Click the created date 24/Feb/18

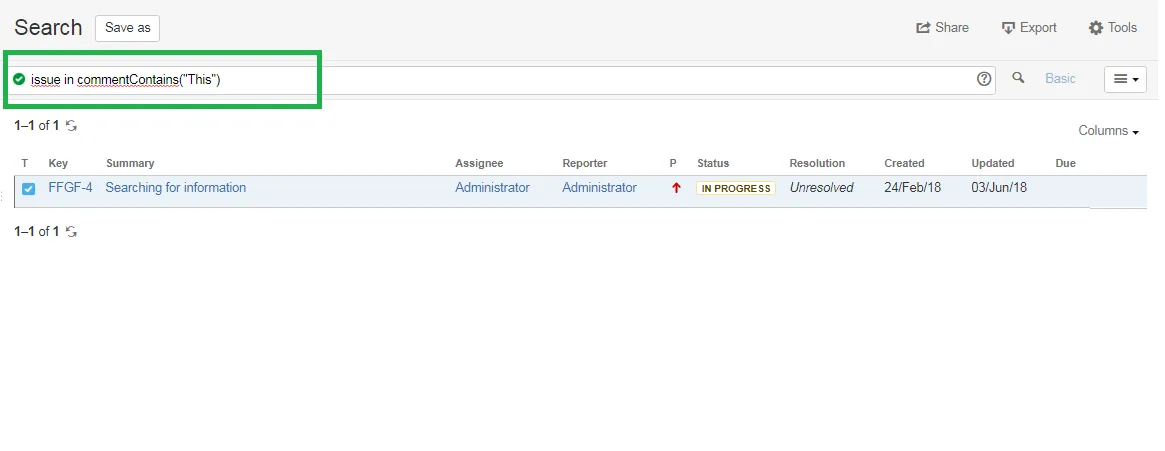pyautogui.click(x=912, y=188)
